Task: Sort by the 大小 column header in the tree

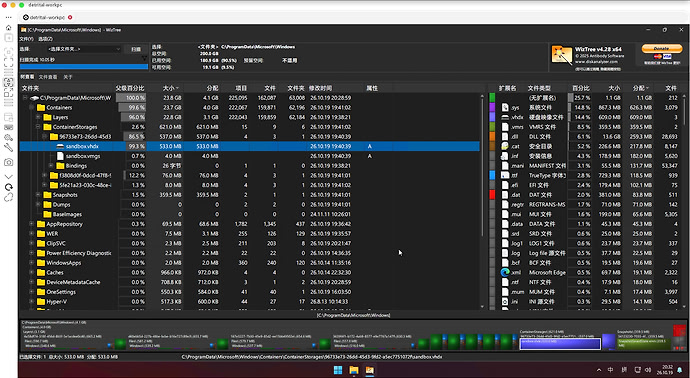Action: pyautogui.click(x=169, y=88)
